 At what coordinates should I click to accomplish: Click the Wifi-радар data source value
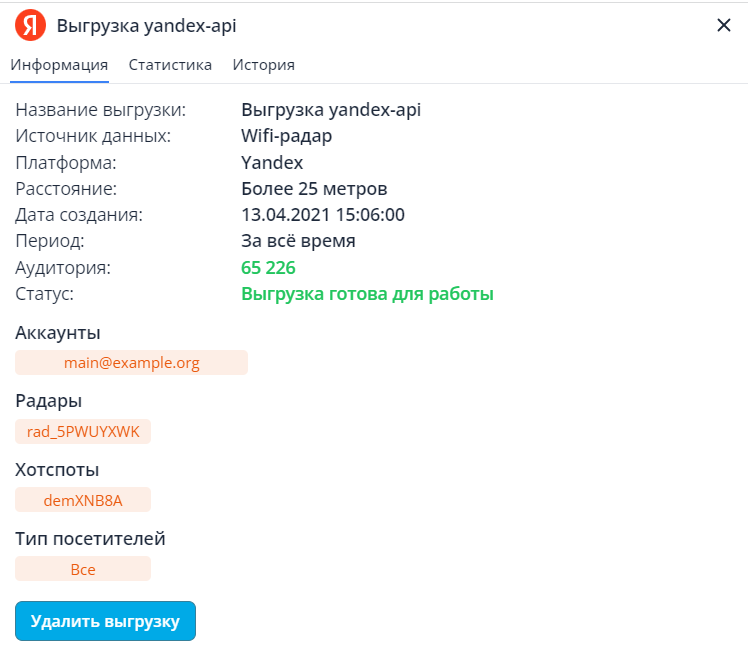coord(286,136)
